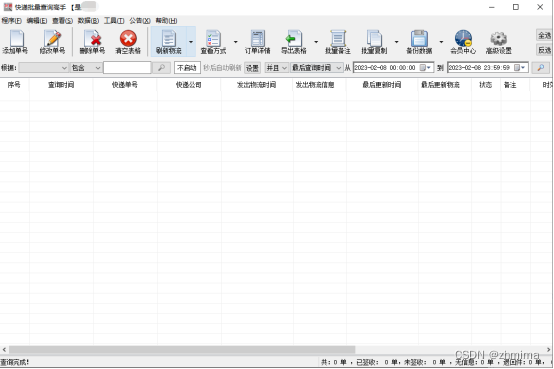The height and width of the screenshot is (369, 554).
Task: Click the search button after the end date
Action: [x=540, y=68]
